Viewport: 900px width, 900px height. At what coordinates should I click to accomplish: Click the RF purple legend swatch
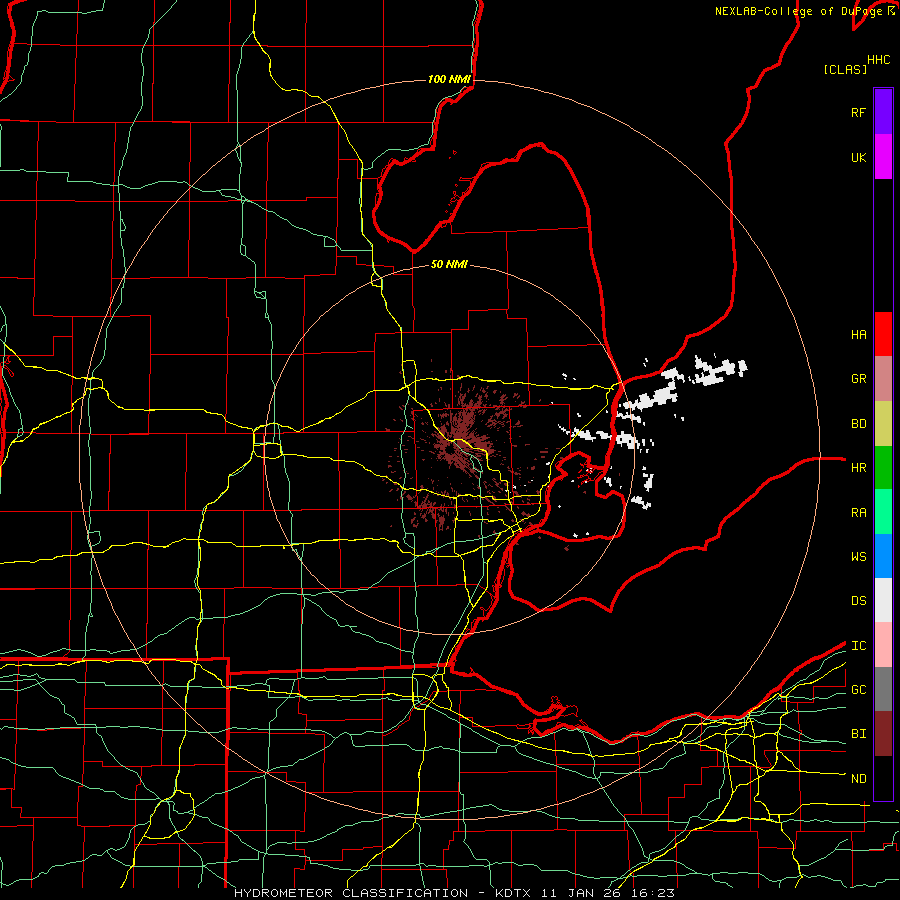pos(883,112)
